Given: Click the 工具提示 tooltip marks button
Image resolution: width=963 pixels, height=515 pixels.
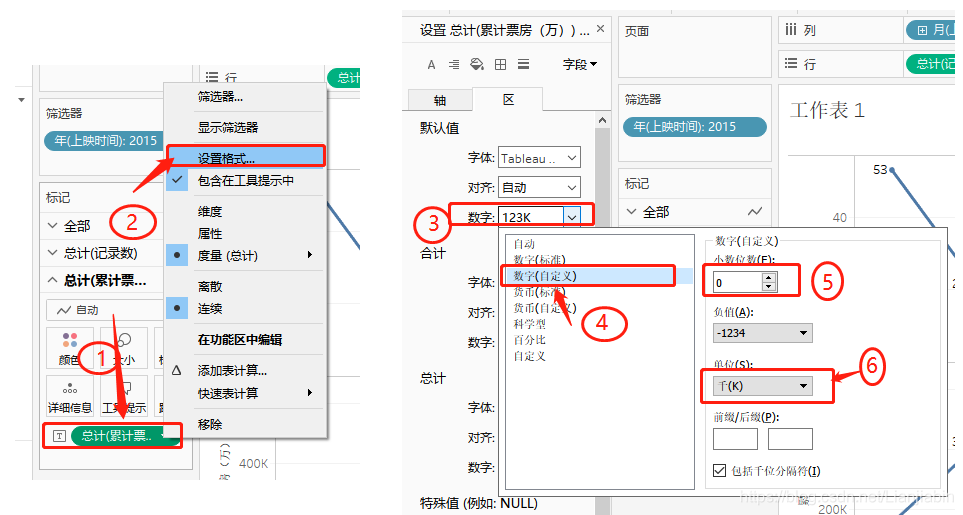Looking at the screenshot, I should click(x=124, y=396).
